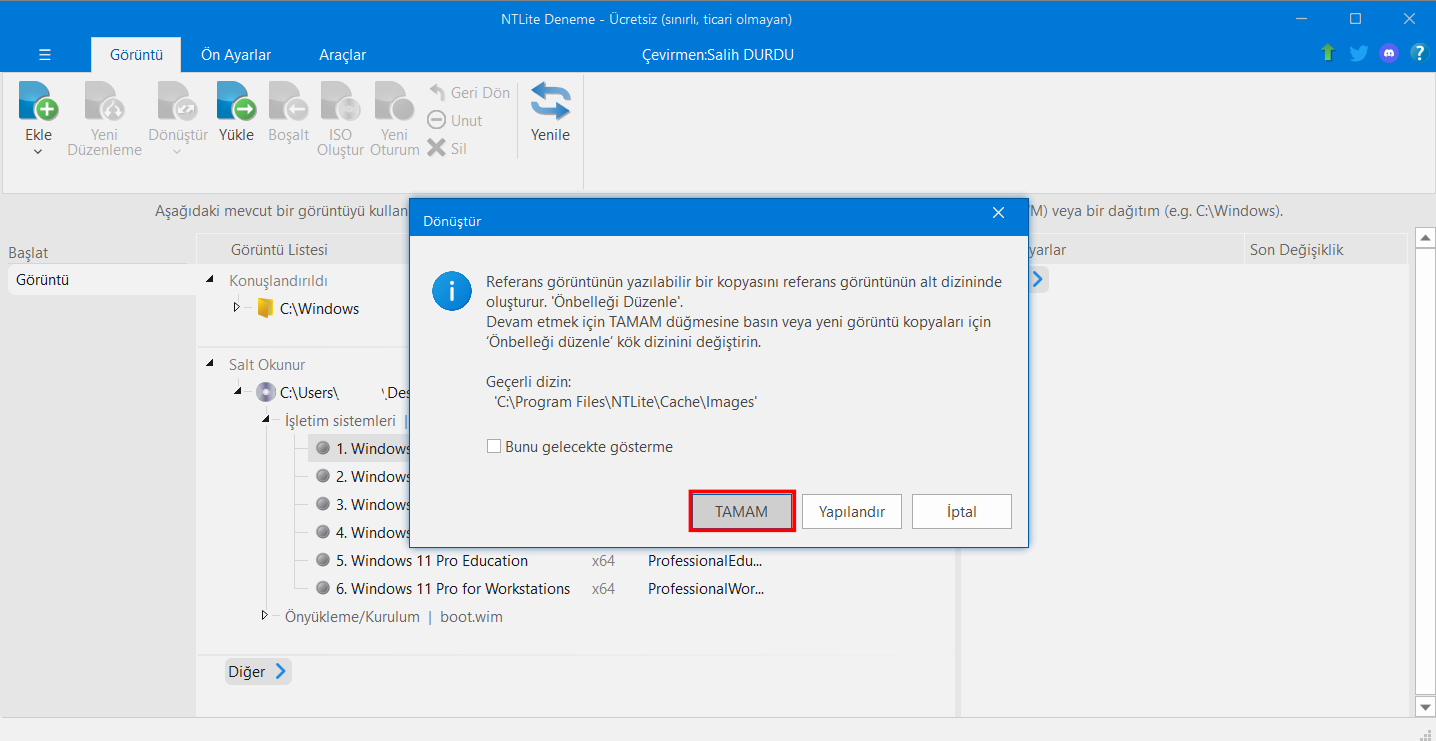Collapse the Konuşlandırıldı group
The height and width of the screenshot is (741, 1436).
coord(210,281)
